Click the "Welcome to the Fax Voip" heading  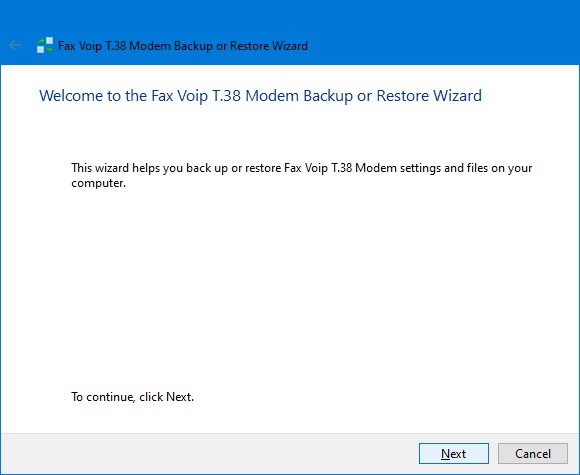tap(260, 96)
